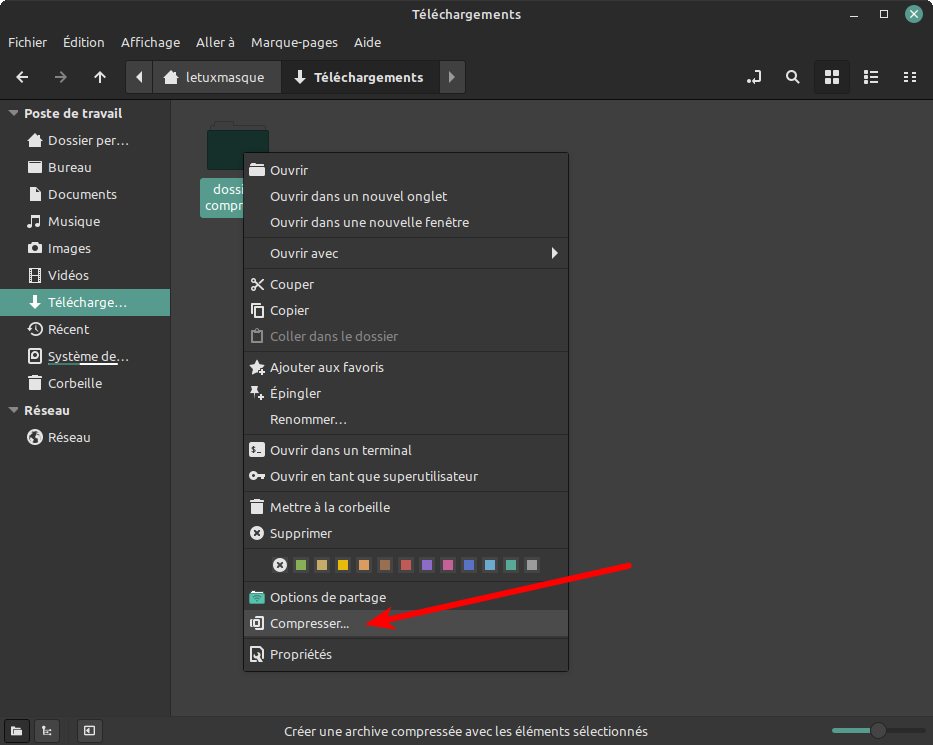Pick the gray folder color swatch
This screenshot has height=745, width=933.
[x=532, y=565]
